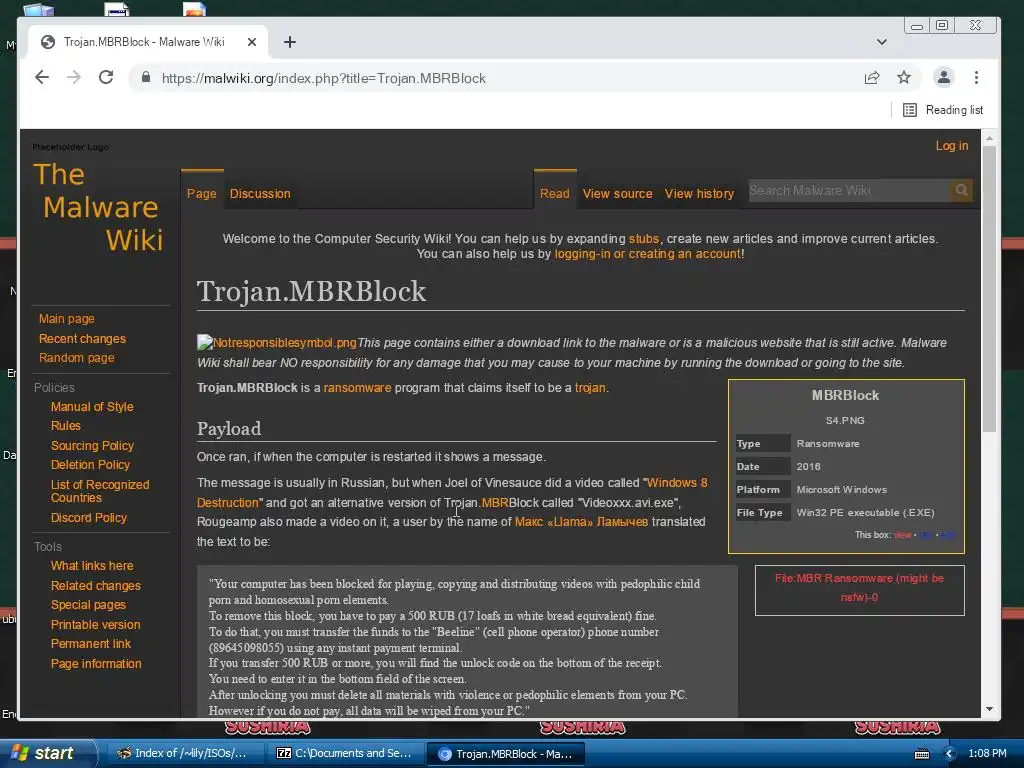Open a new tab with plus button

coord(290,42)
